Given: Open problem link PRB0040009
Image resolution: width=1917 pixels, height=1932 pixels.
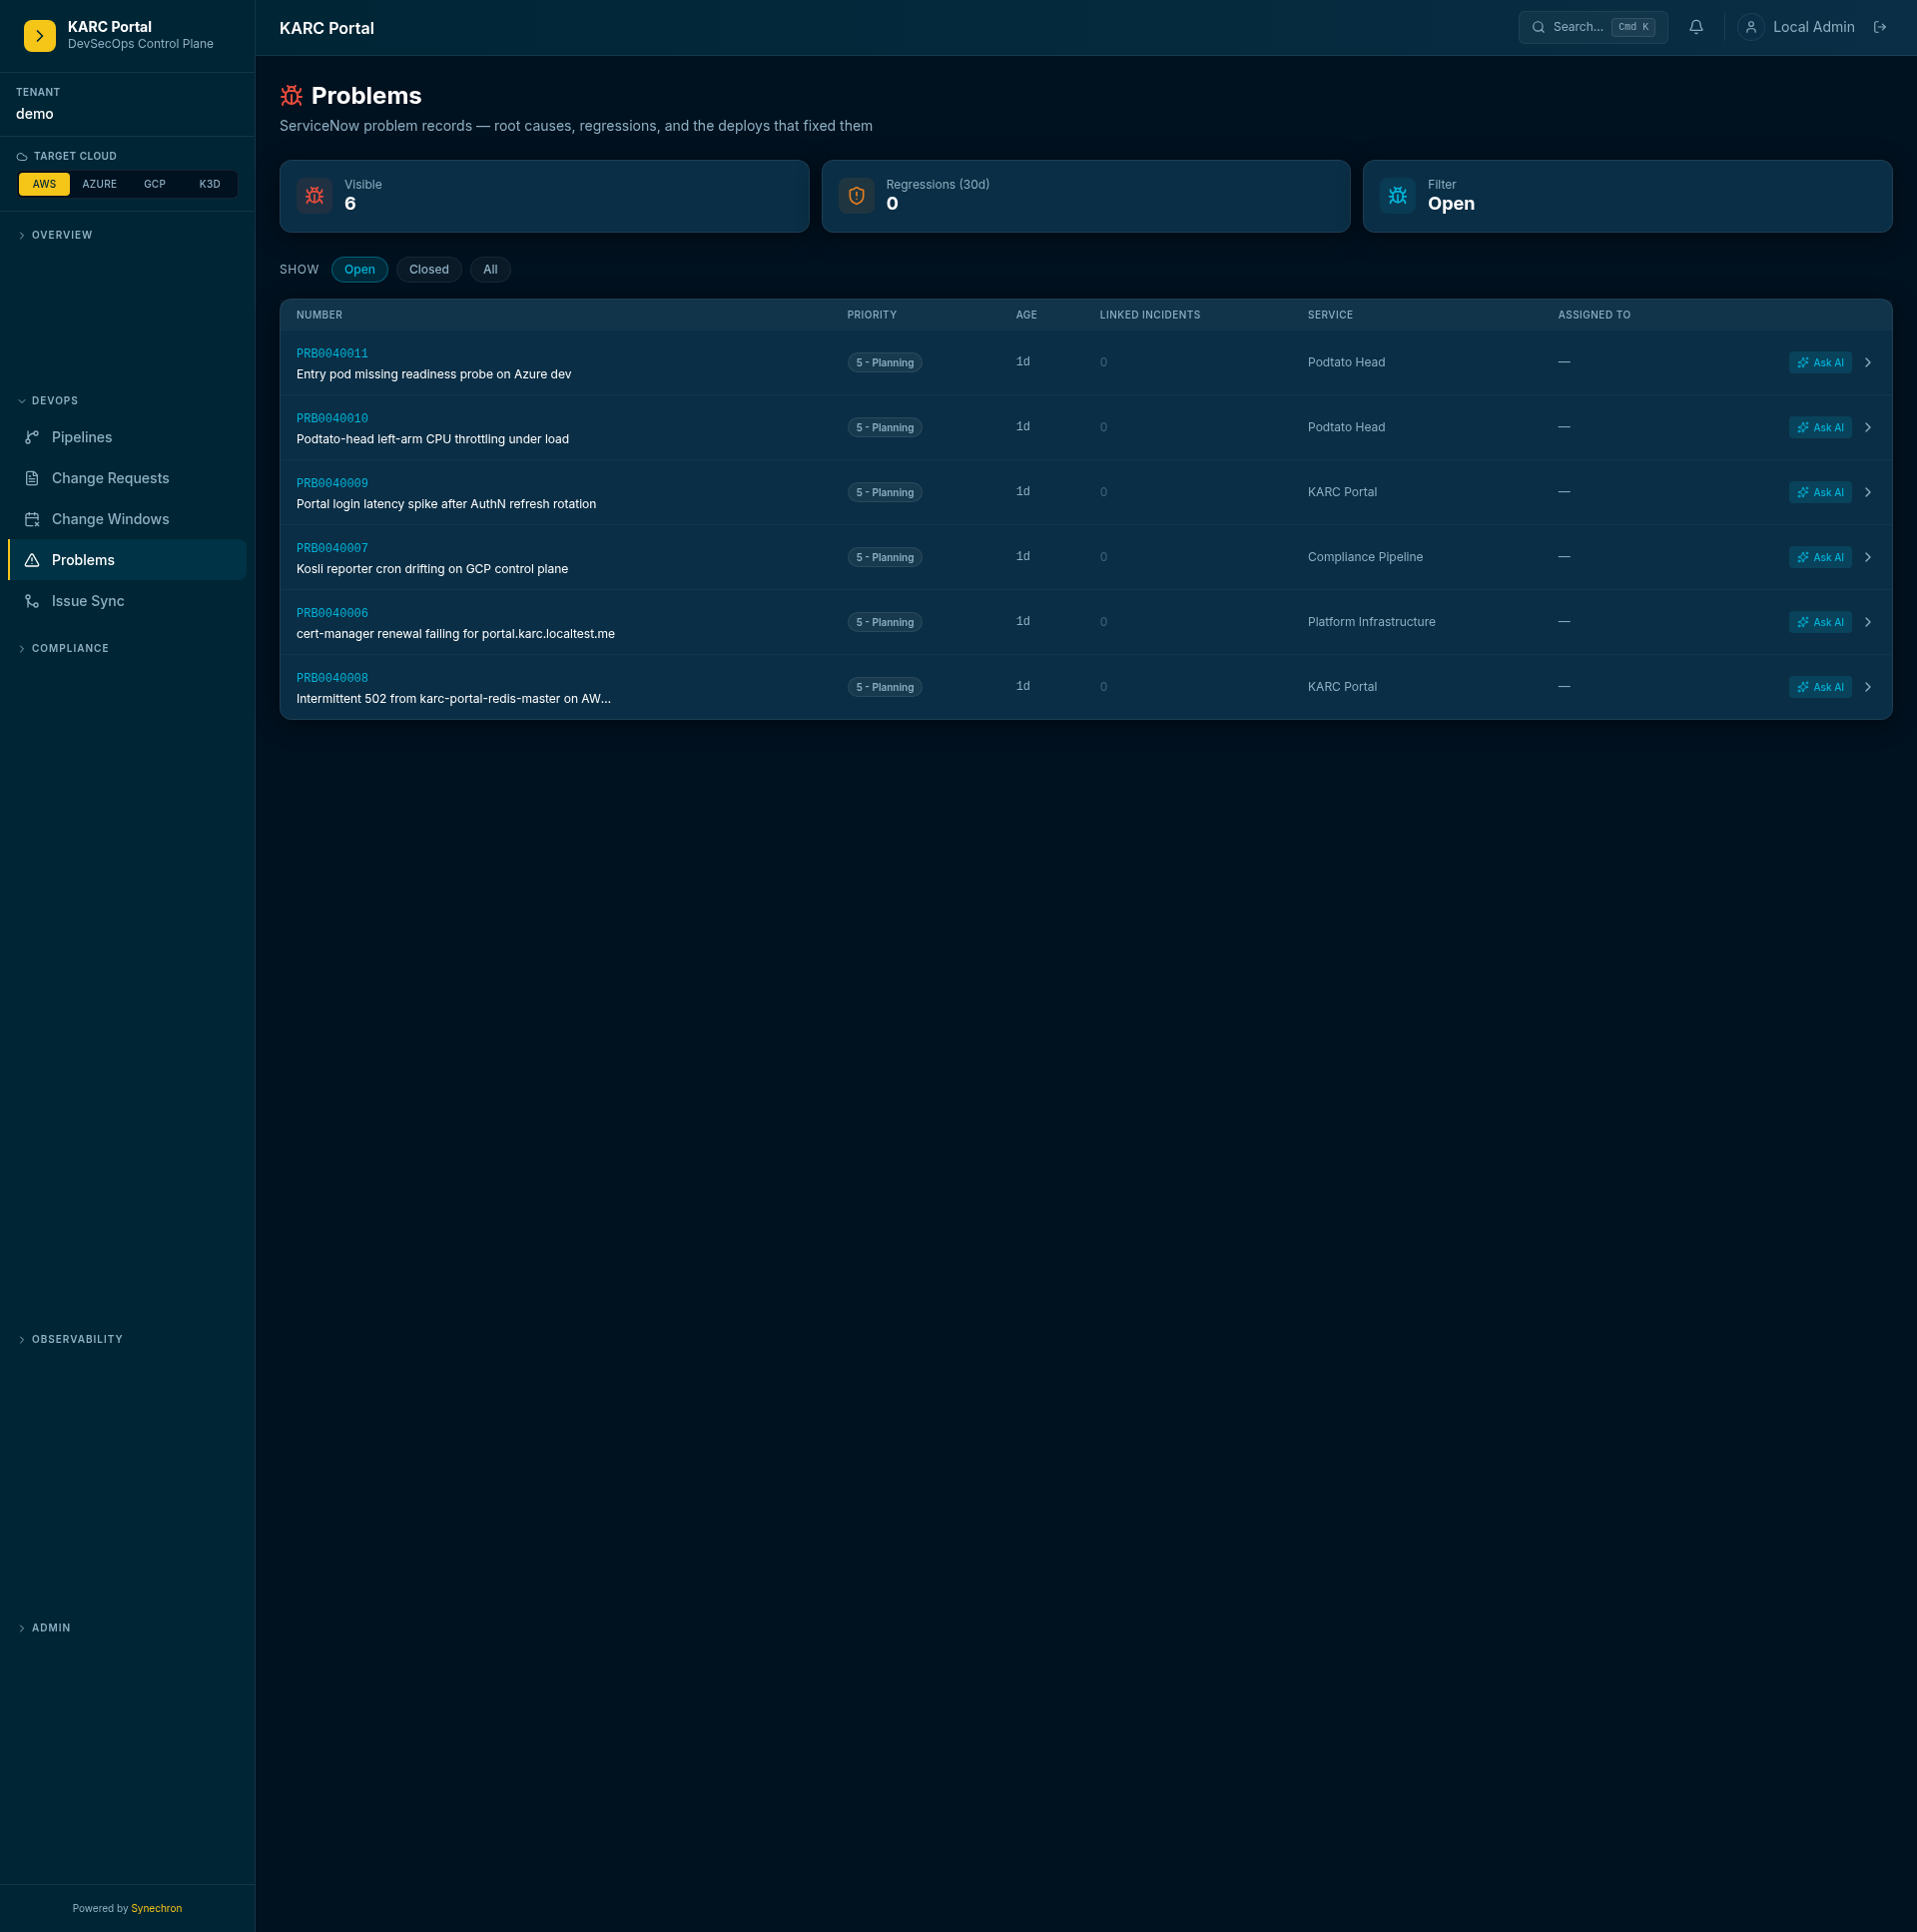Looking at the screenshot, I should click(x=332, y=484).
